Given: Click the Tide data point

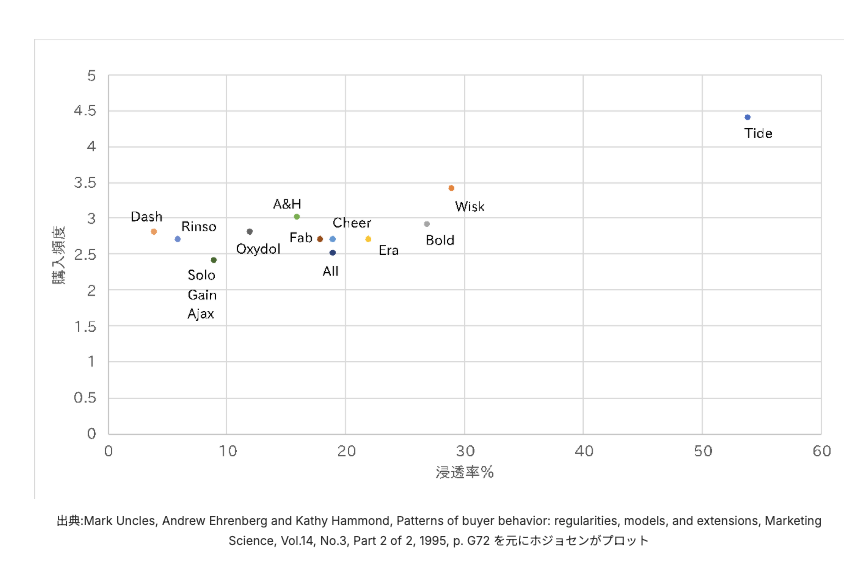Looking at the screenshot, I should pos(747,117).
